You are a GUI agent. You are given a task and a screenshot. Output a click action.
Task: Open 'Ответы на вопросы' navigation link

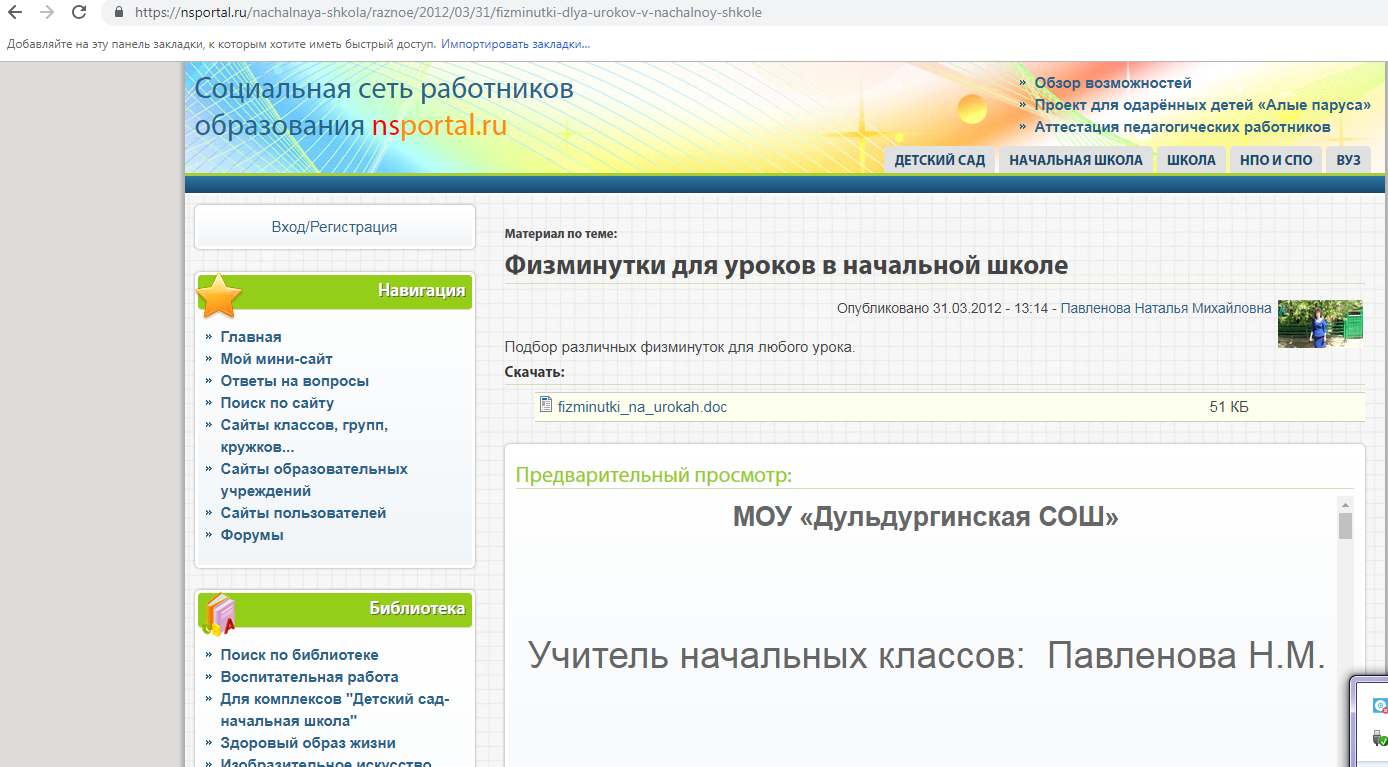[295, 381]
